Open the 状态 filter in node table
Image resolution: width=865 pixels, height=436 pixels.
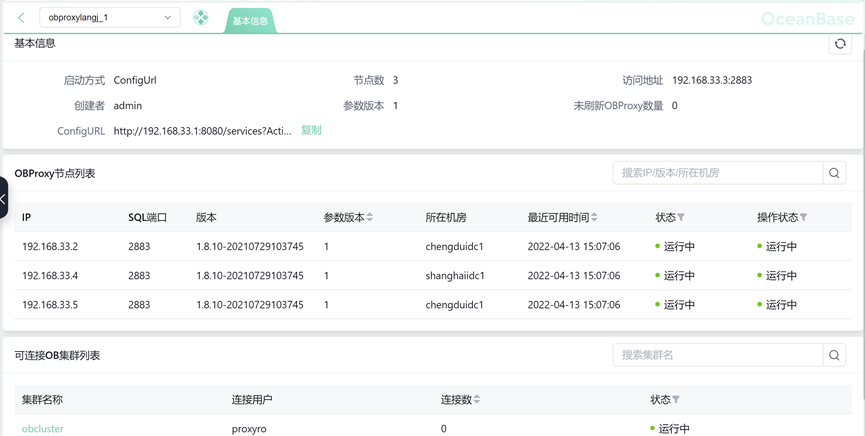[x=681, y=217]
